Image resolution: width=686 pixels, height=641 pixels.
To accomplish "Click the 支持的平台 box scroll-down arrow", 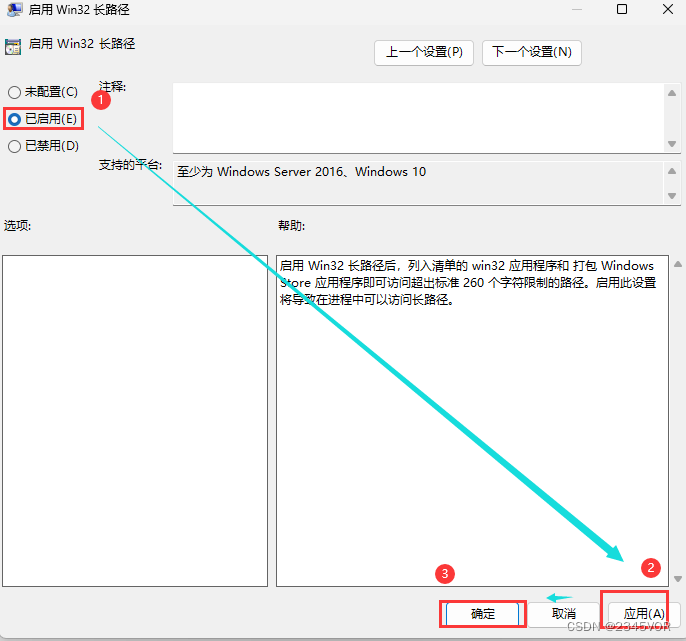I will [672, 196].
